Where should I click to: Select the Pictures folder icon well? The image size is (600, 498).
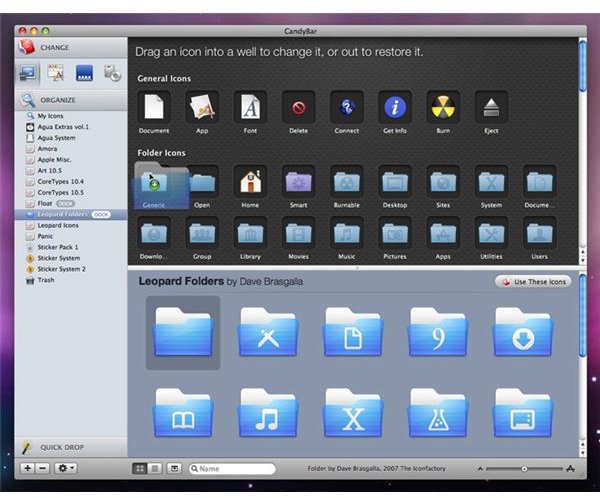(395, 233)
